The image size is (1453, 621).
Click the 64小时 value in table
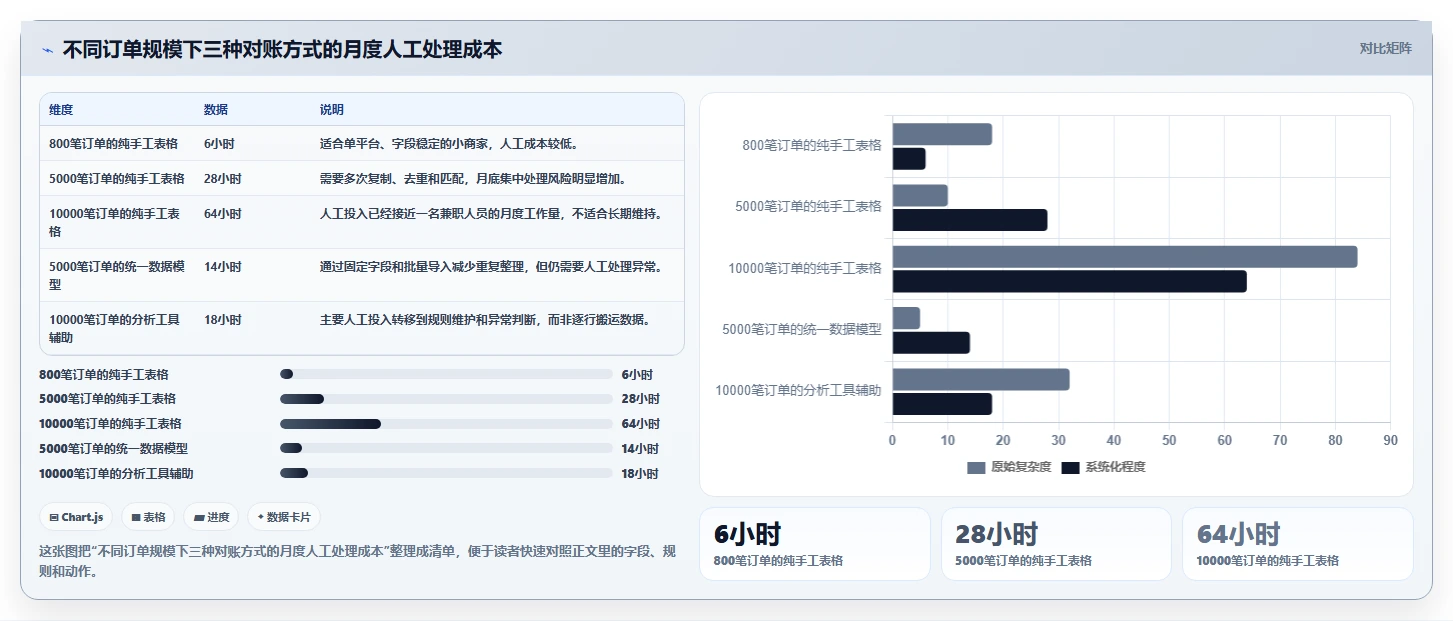tap(222, 214)
